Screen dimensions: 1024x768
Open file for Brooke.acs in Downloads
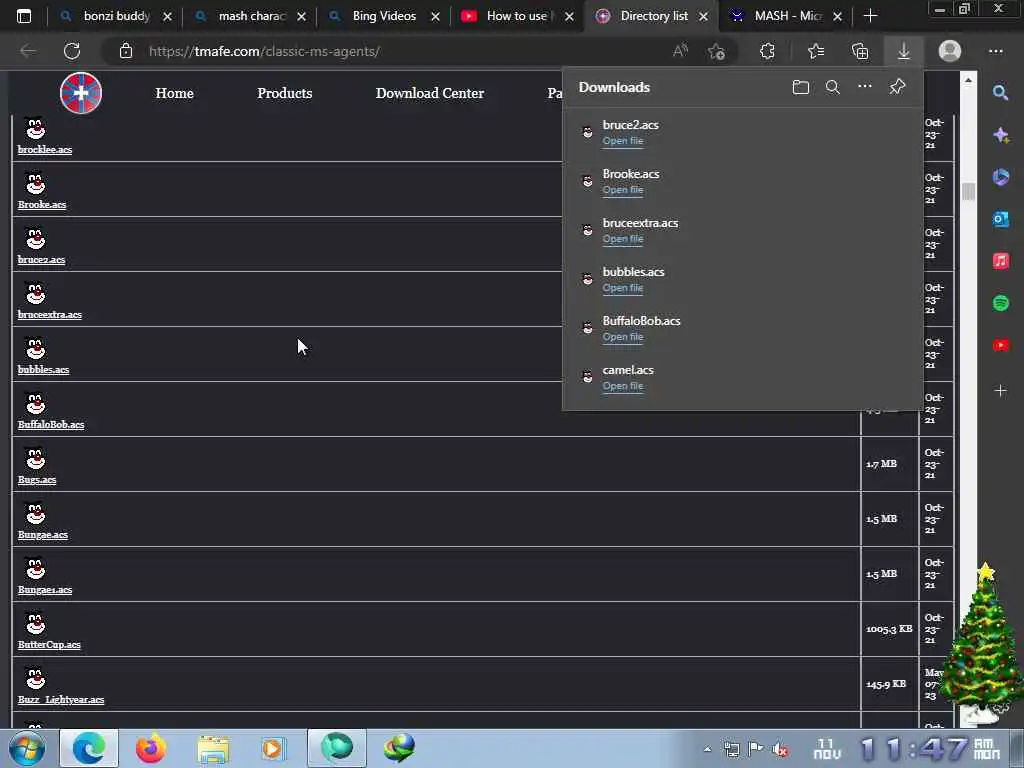pyautogui.click(x=623, y=190)
